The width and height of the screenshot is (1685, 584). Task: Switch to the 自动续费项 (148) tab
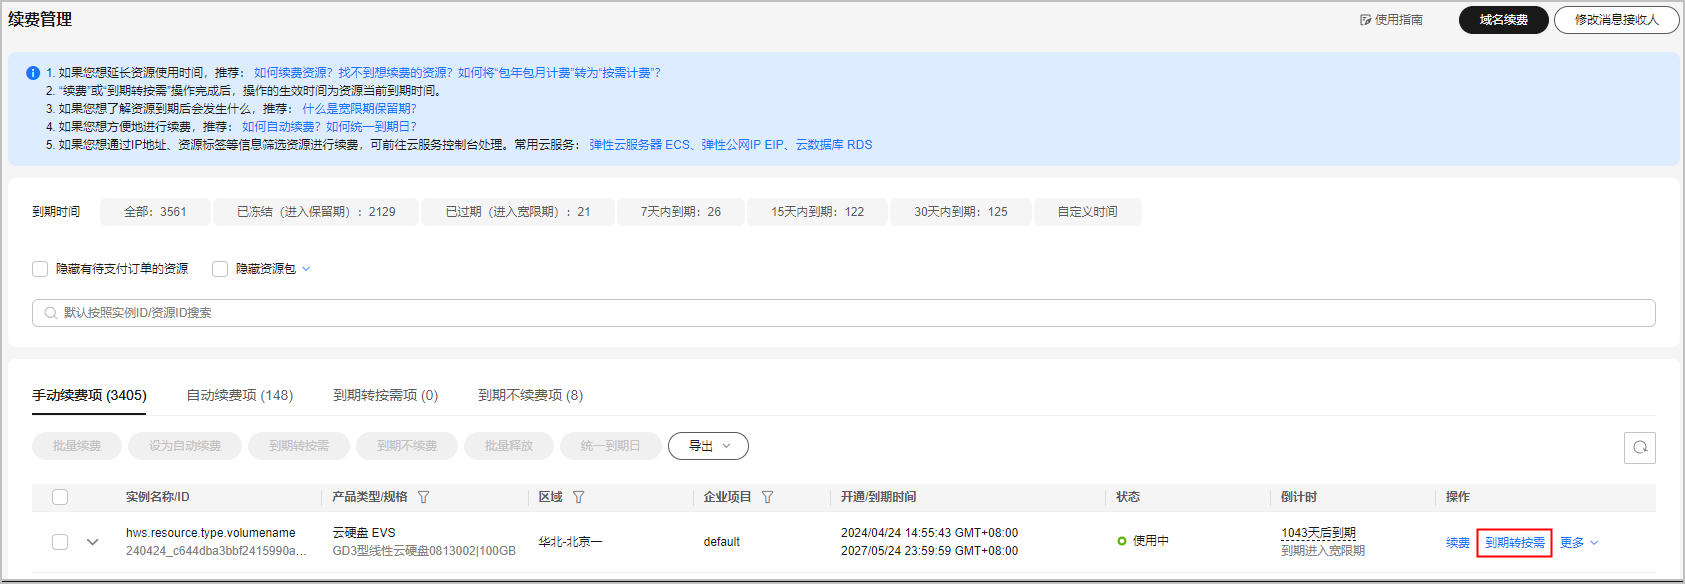[x=240, y=395]
